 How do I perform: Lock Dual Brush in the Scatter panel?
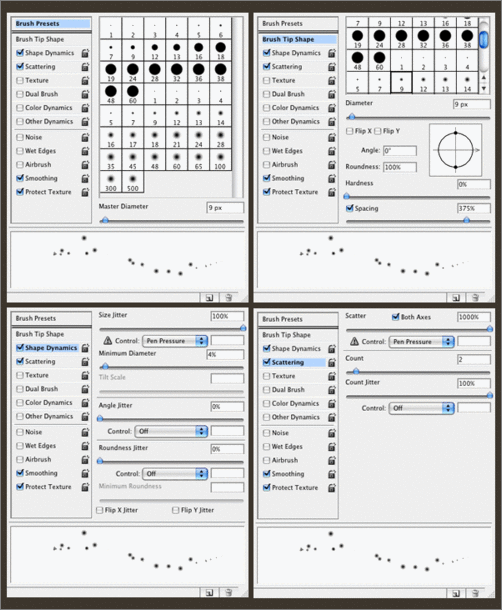tap(332, 390)
